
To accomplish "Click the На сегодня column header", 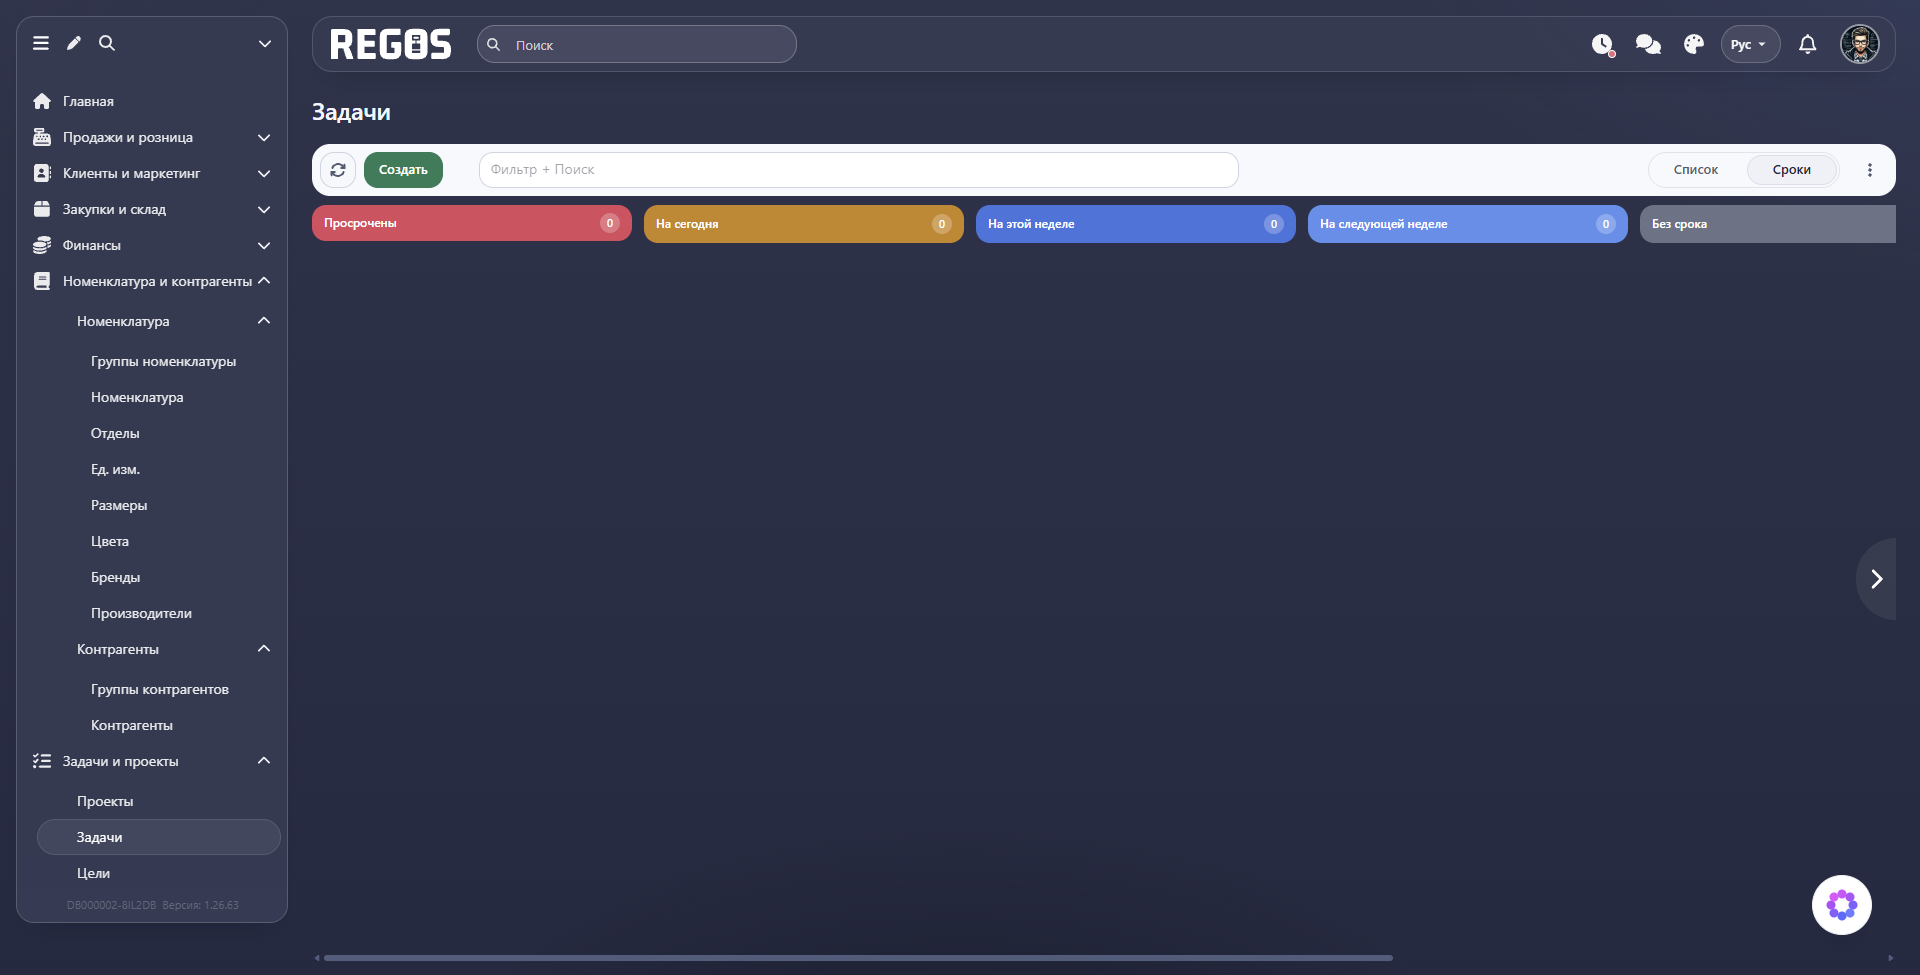I will pyautogui.click(x=804, y=224).
